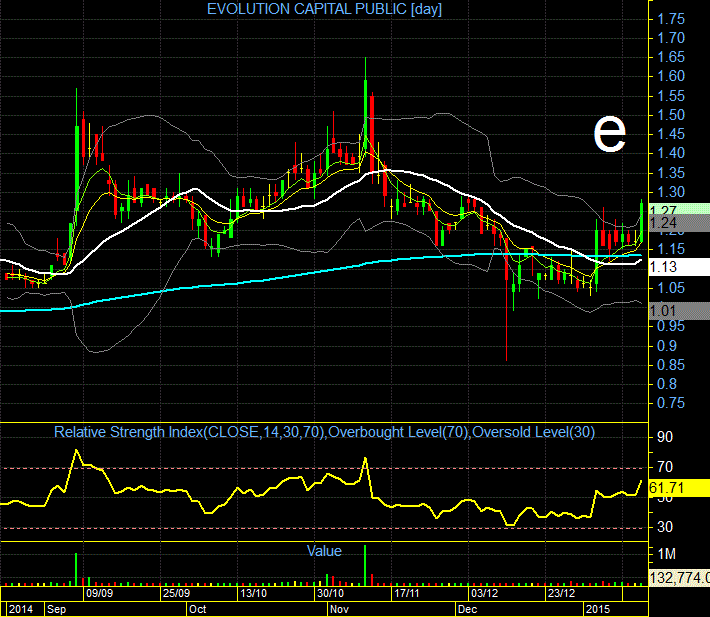The image size is (710, 617).
Task: Click the 1.13 white price tag
Action: tap(679, 267)
